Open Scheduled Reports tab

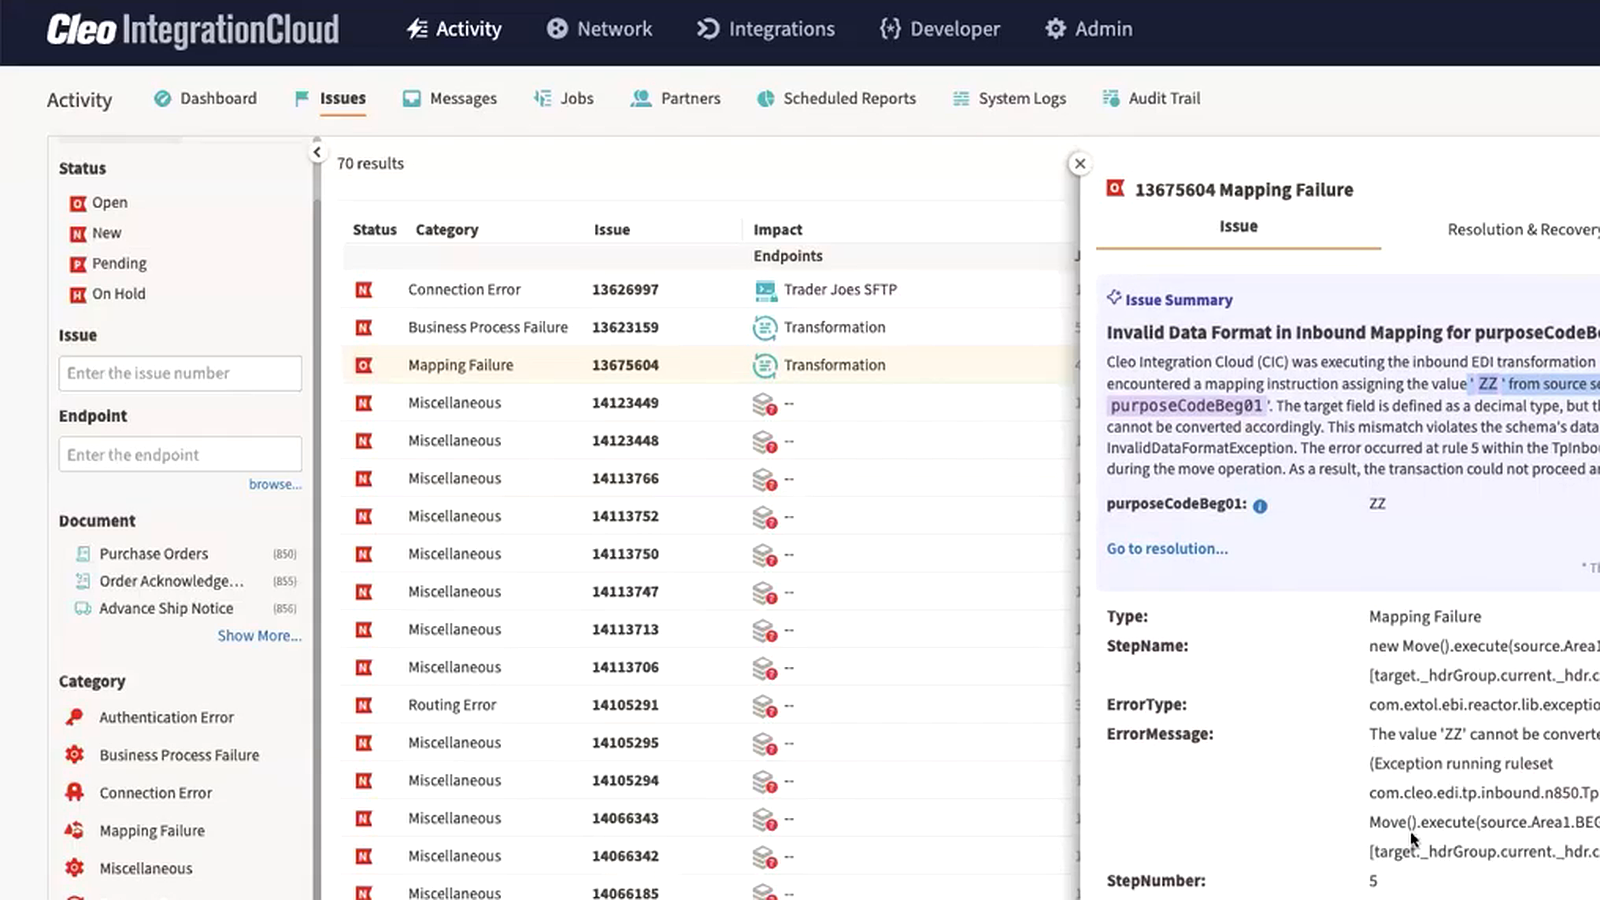(836, 98)
